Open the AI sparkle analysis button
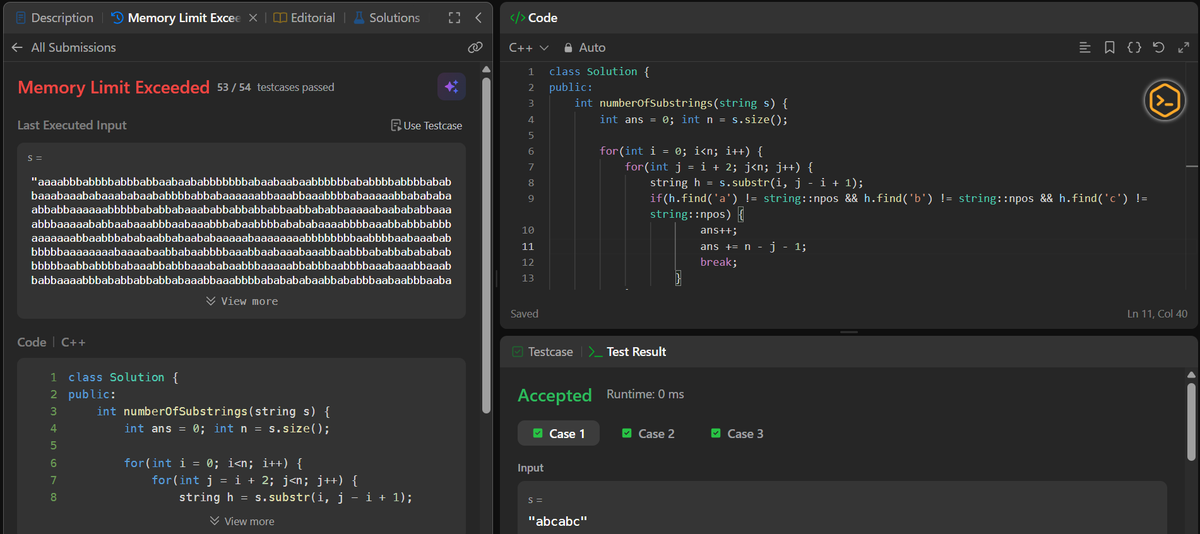The height and width of the screenshot is (534, 1200). click(x=451, y=87)
